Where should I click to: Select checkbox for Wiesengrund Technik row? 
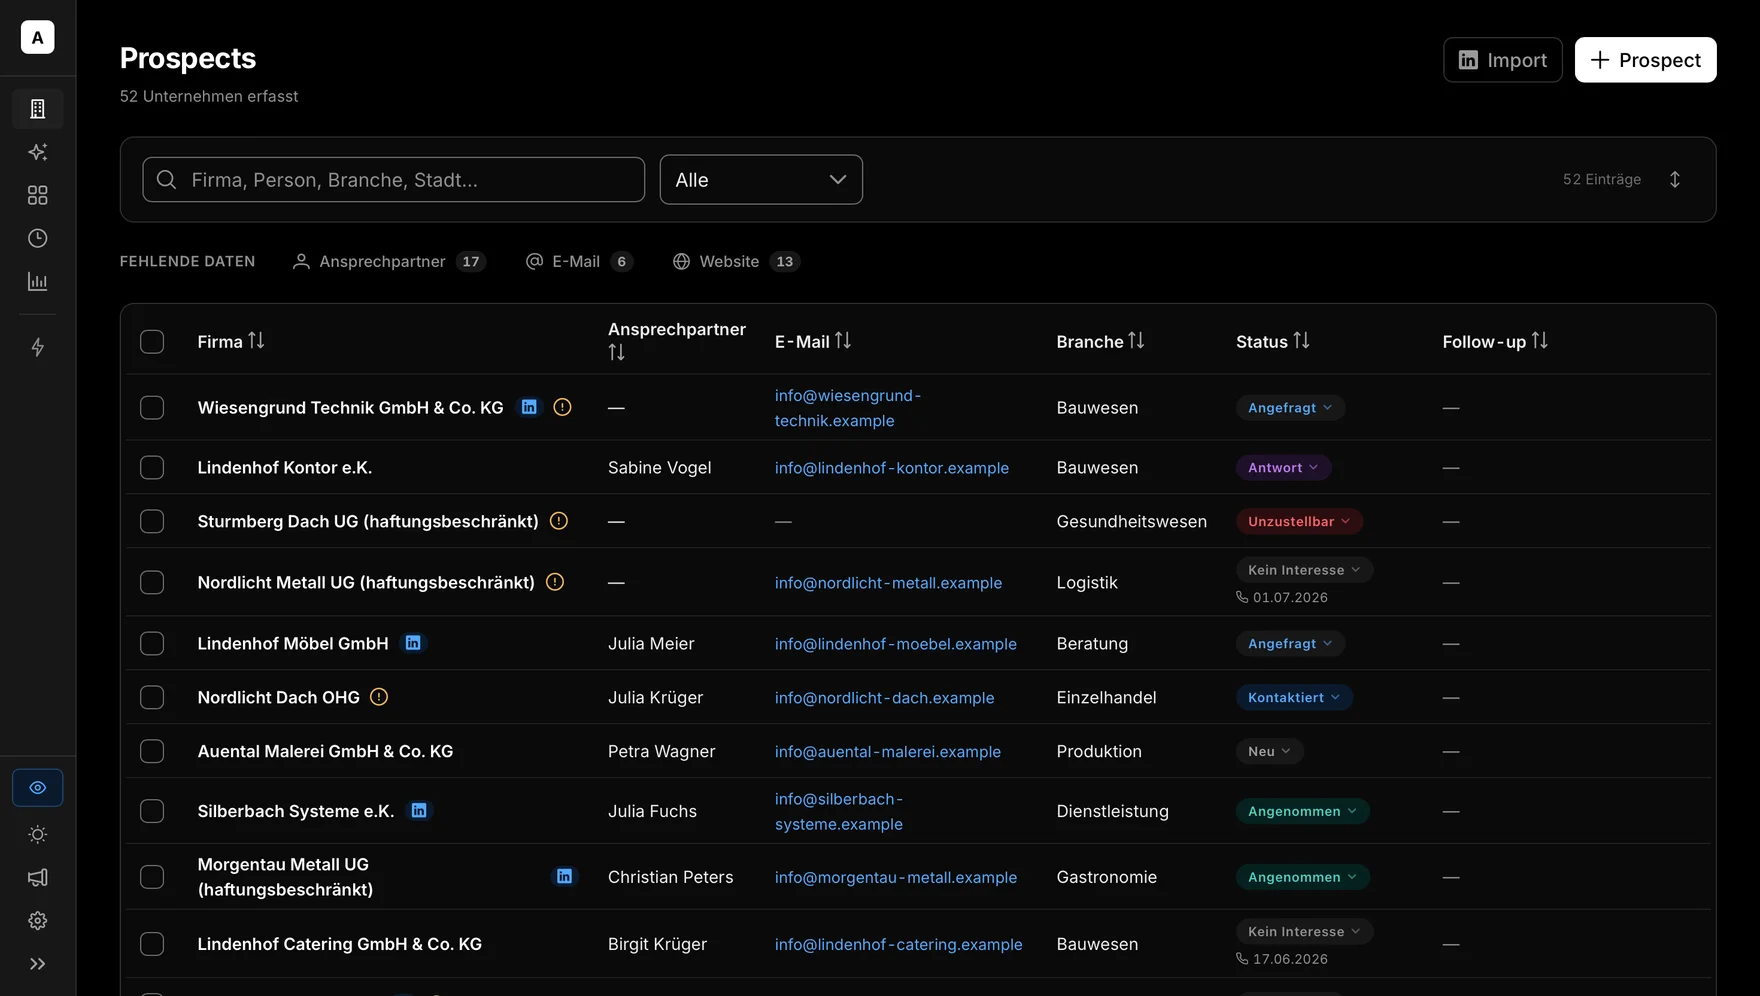pos(152,407)
